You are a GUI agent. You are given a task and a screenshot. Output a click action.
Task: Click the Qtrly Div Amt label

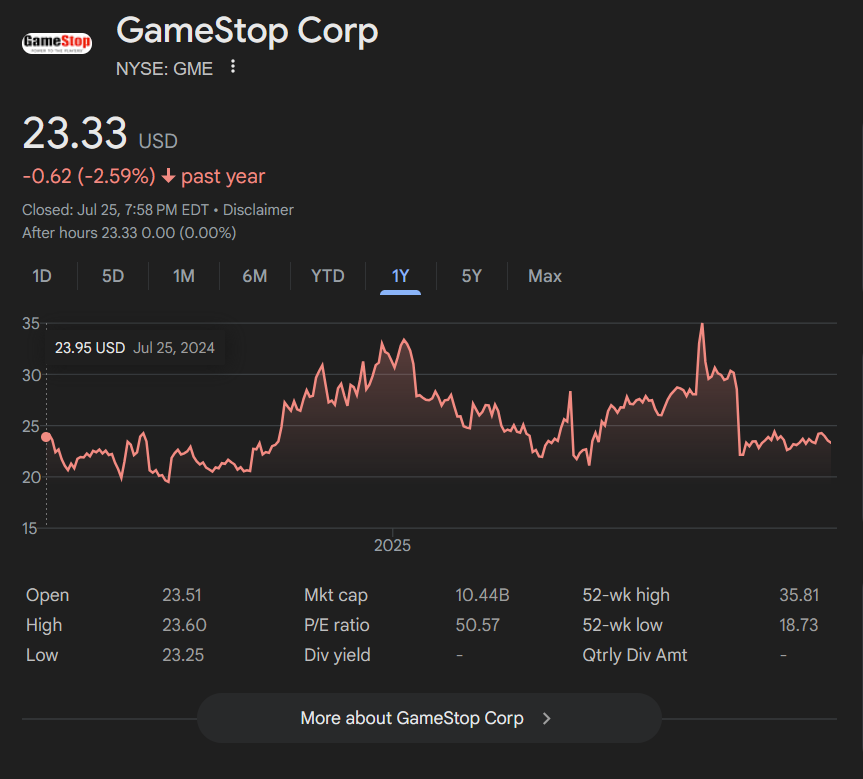click(x=635, y=655)
